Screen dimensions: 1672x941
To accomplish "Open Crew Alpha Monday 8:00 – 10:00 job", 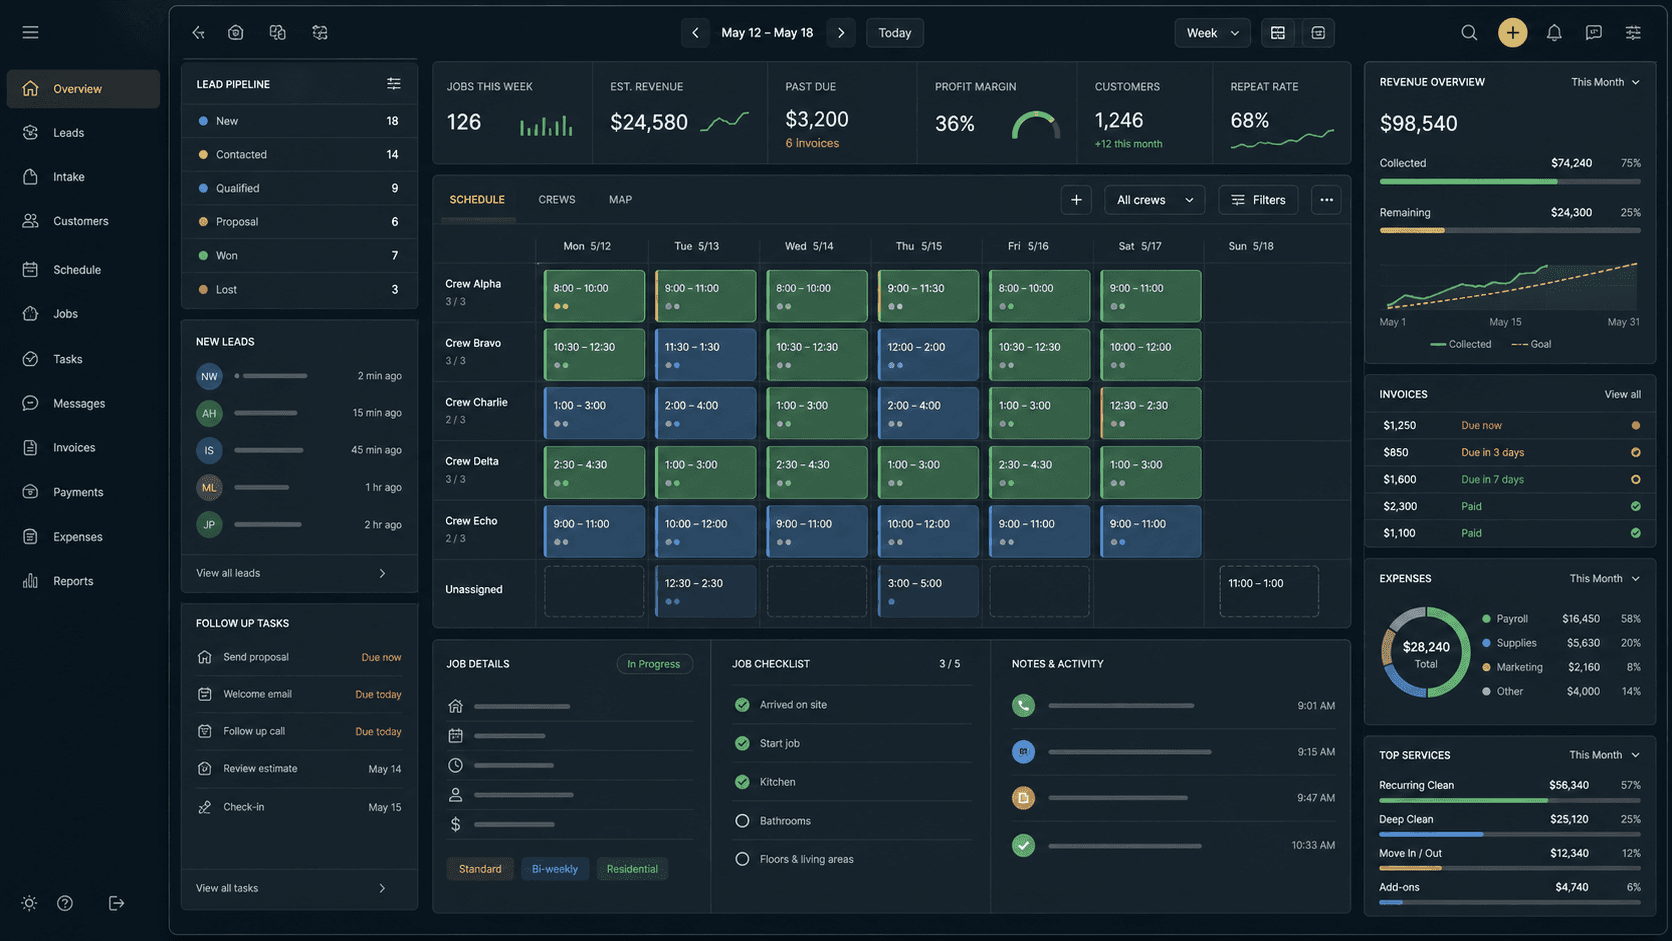I will [594, 296].
